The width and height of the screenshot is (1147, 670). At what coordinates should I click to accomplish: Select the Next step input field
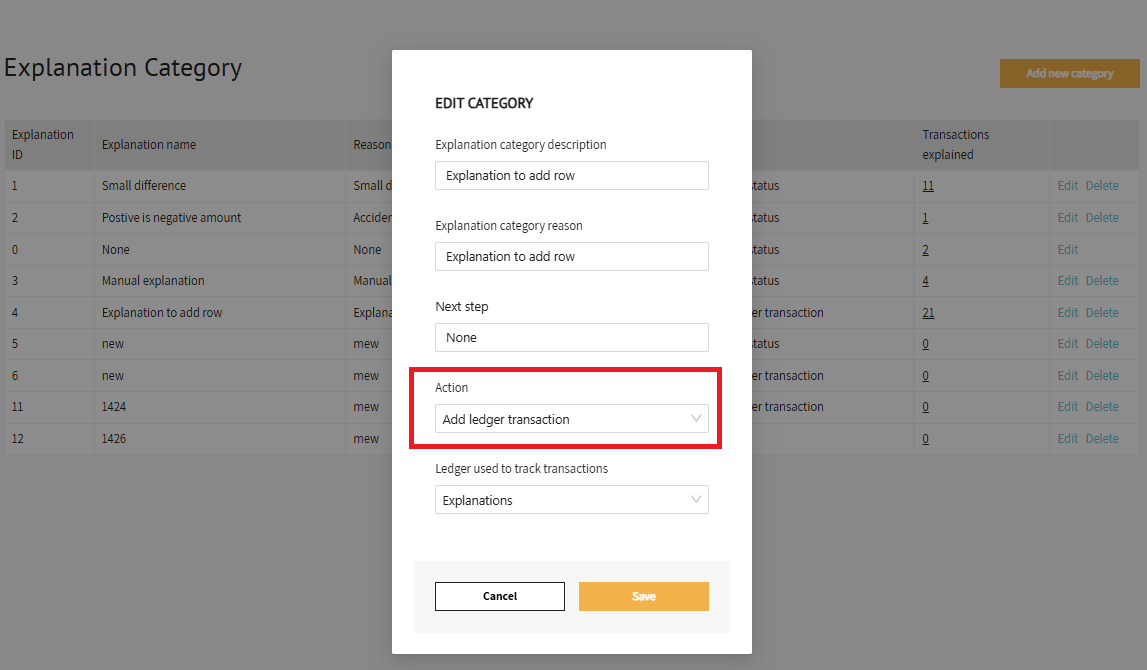(571, 338)
